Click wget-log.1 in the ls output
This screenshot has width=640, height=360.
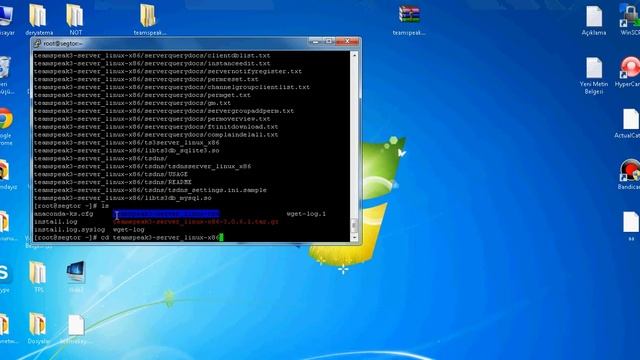[x=306, y=214]
